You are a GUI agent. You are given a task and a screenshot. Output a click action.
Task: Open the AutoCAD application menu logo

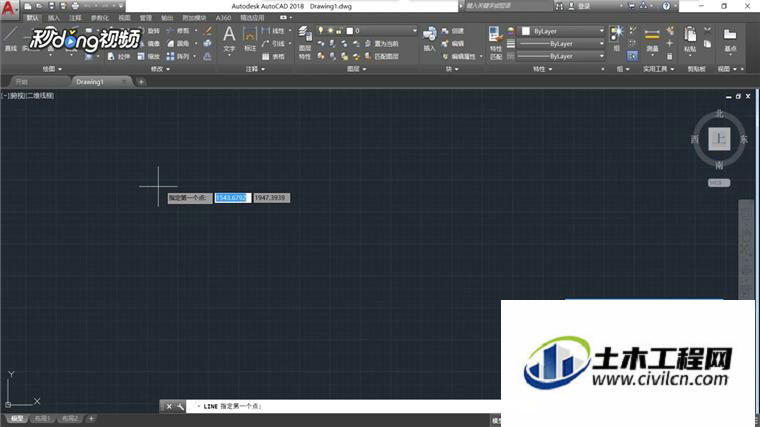pyautogui.click(x=8, y=8)
